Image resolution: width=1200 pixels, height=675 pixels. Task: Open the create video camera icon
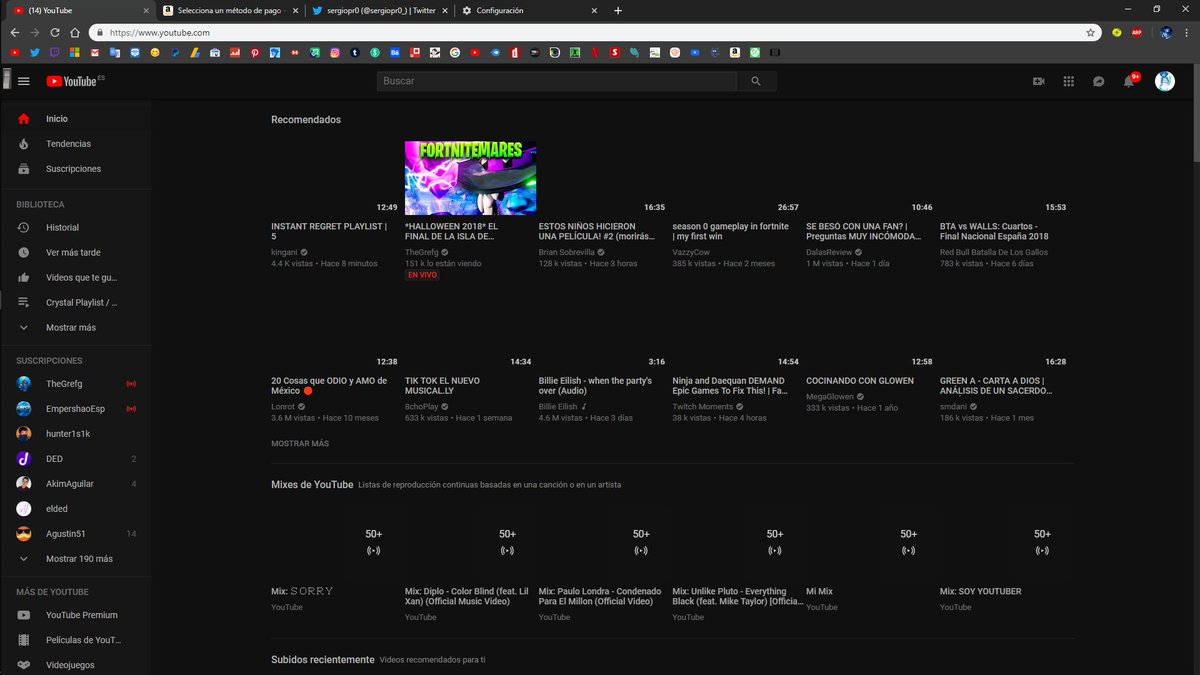(1038, 81)
